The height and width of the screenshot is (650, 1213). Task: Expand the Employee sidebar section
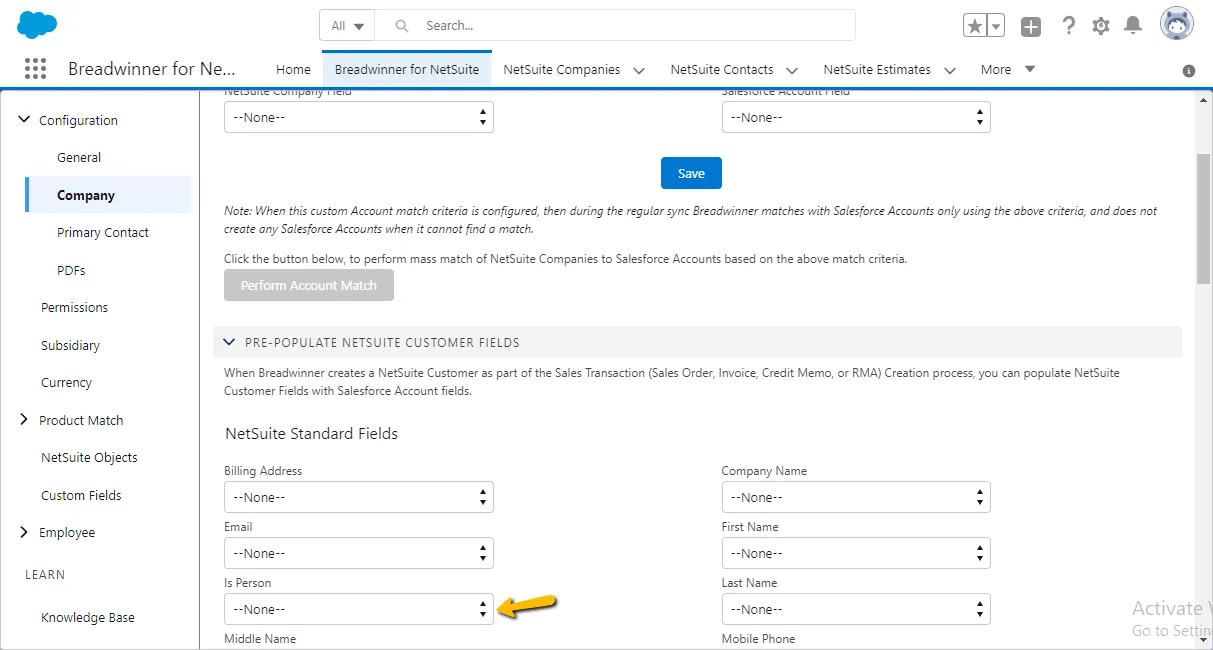tap(24, 533)
